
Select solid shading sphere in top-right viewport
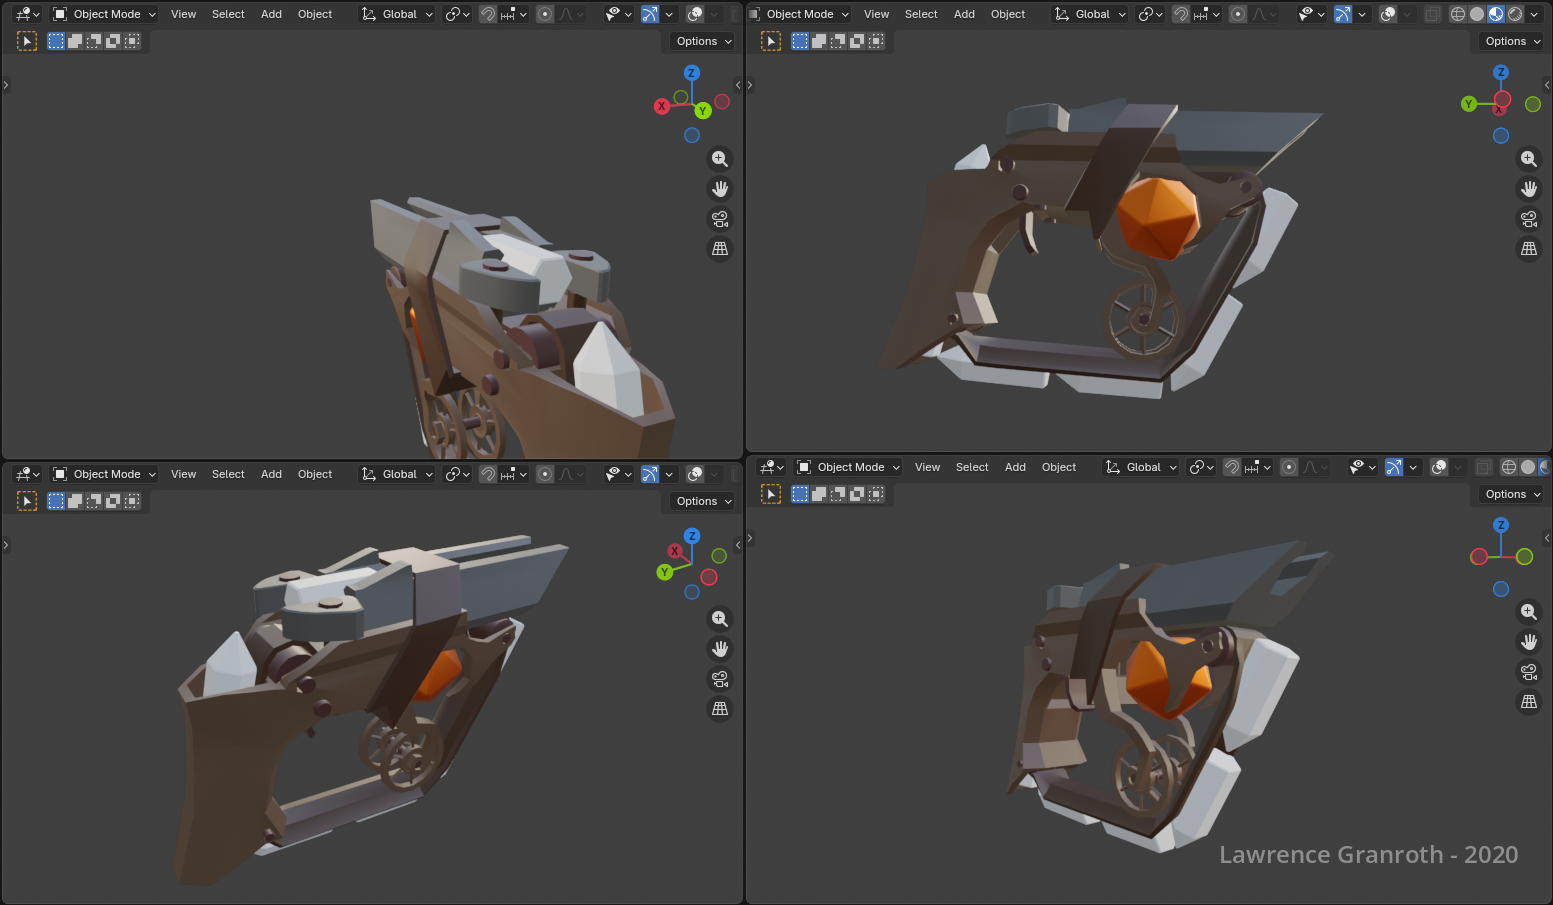coord(1476,14)
